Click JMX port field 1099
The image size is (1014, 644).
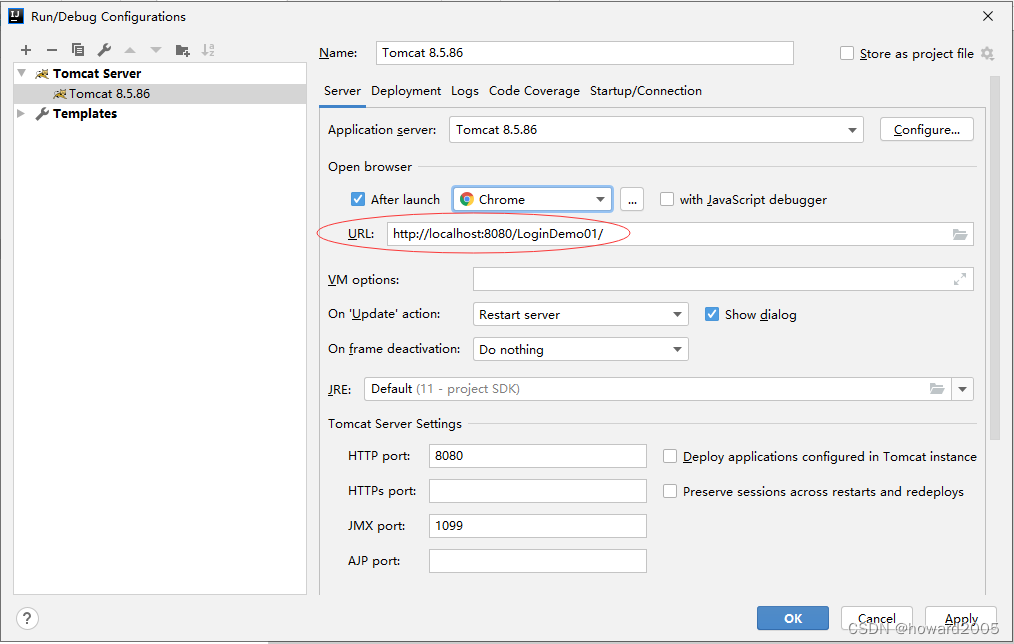tap(537, 526)
